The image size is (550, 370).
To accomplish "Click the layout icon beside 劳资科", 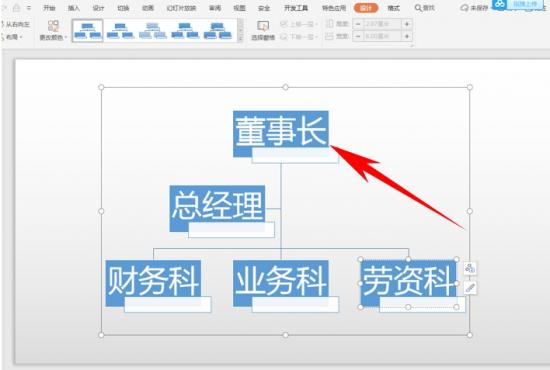I will point(470,269).
